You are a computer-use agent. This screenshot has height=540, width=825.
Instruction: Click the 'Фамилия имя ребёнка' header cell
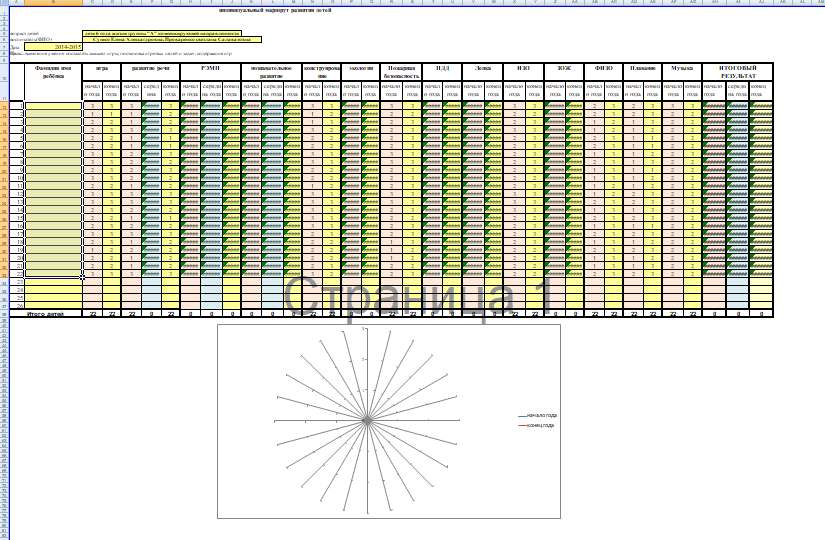(53, 71)
